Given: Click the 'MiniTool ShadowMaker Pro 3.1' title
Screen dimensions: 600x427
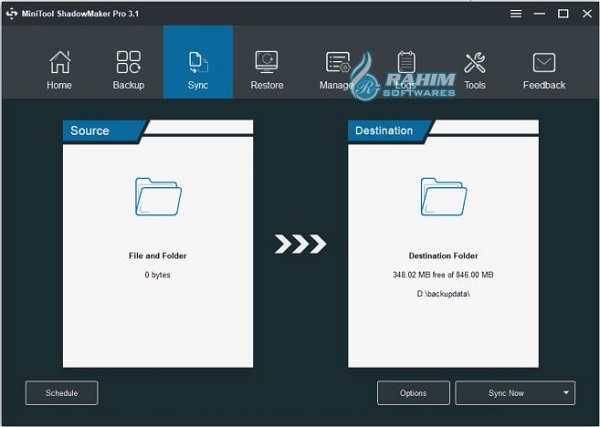Looking at the screenshot, I should pyautogui.click(x=80, y=14).
